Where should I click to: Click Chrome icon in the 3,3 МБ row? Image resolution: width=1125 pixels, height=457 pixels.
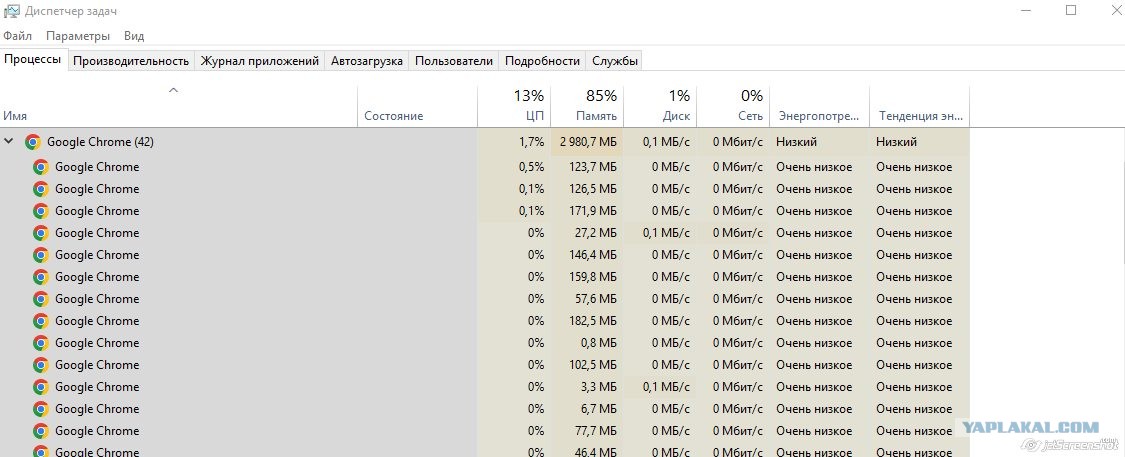coord(41,387)
